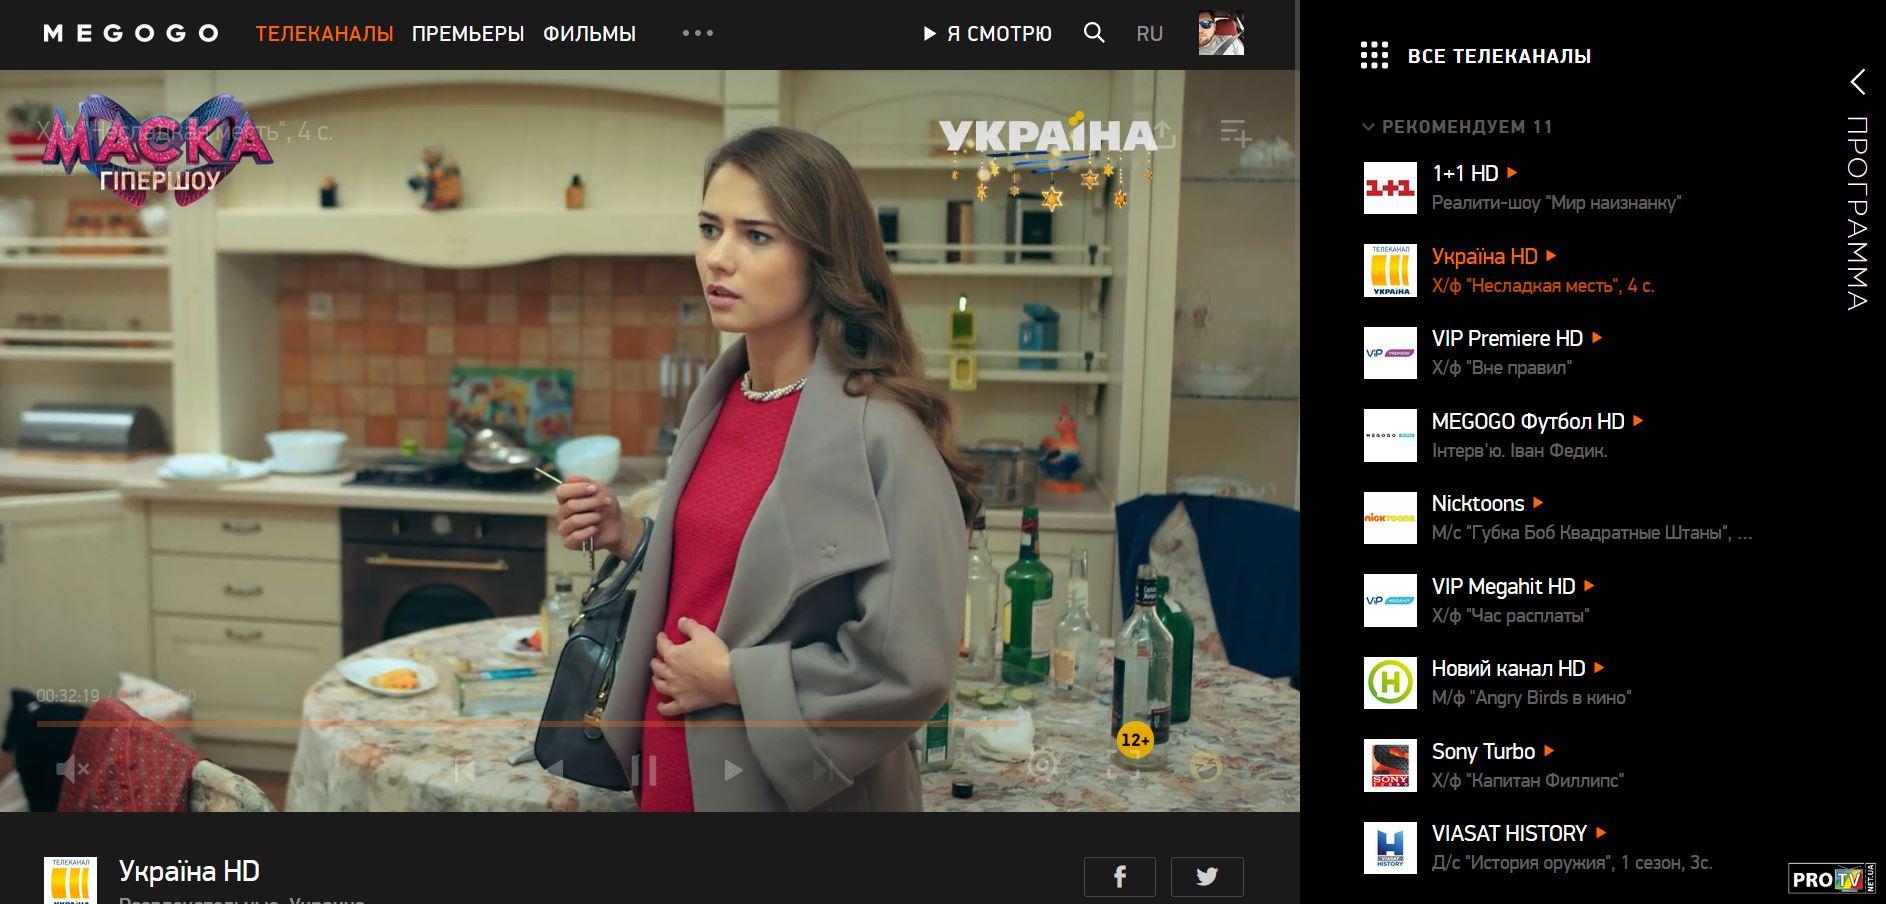Go to the Фильмы section
Screen dimensions: 1886x904
pyautogui.click(x=589, y=34)
